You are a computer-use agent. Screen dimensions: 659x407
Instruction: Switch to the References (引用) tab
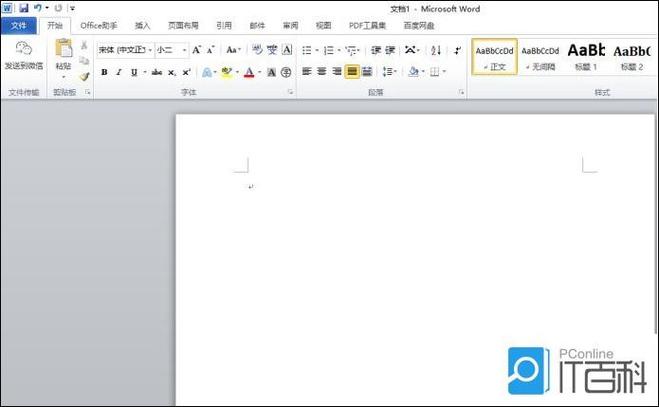pos(224,26)
